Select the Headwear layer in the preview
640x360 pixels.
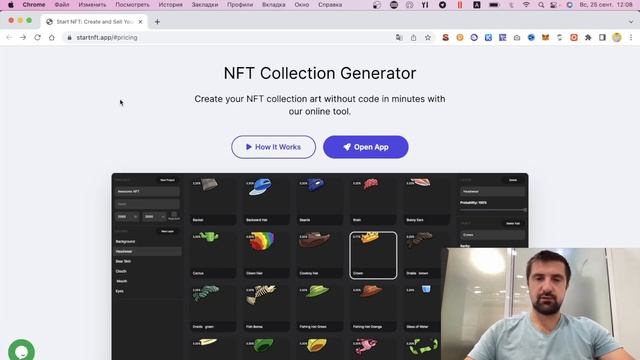tap(147, 251)
